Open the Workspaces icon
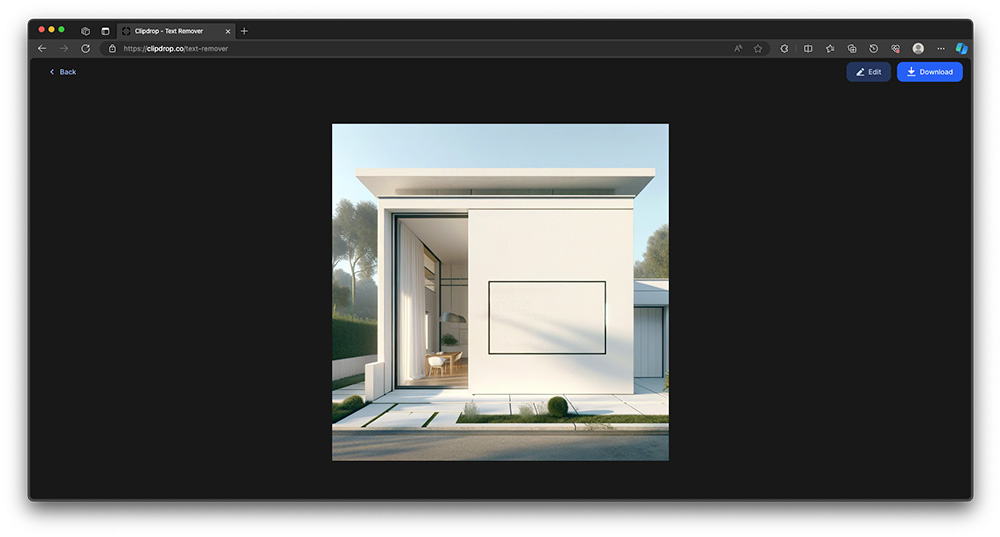 tap(85, 31)
